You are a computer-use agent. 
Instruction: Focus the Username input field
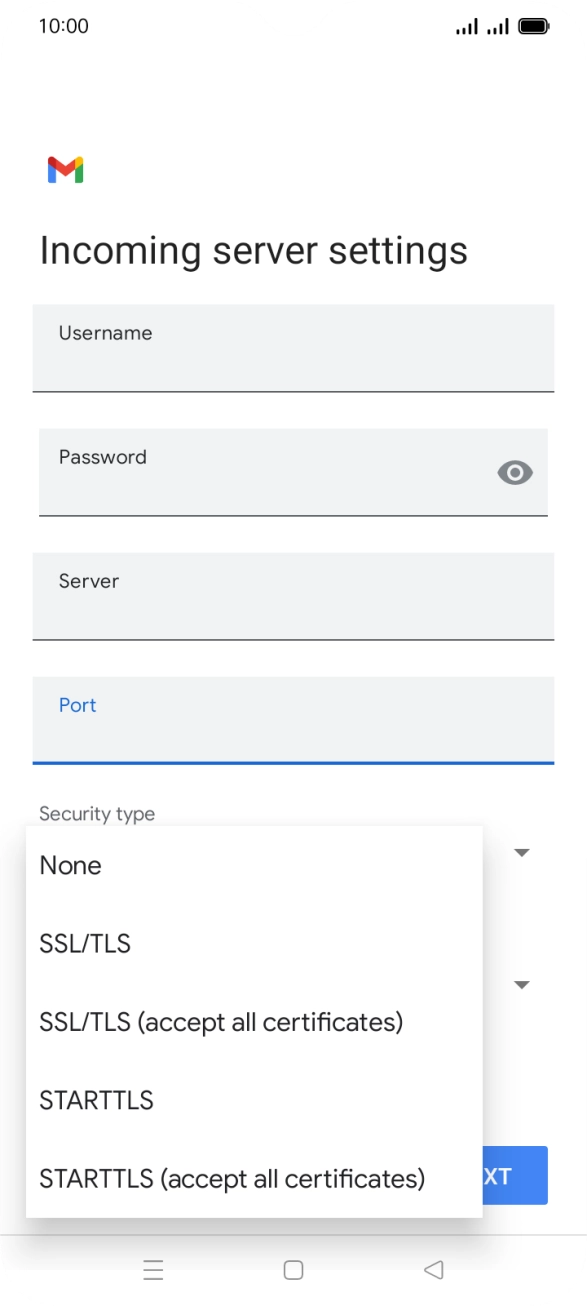(293, 348)
